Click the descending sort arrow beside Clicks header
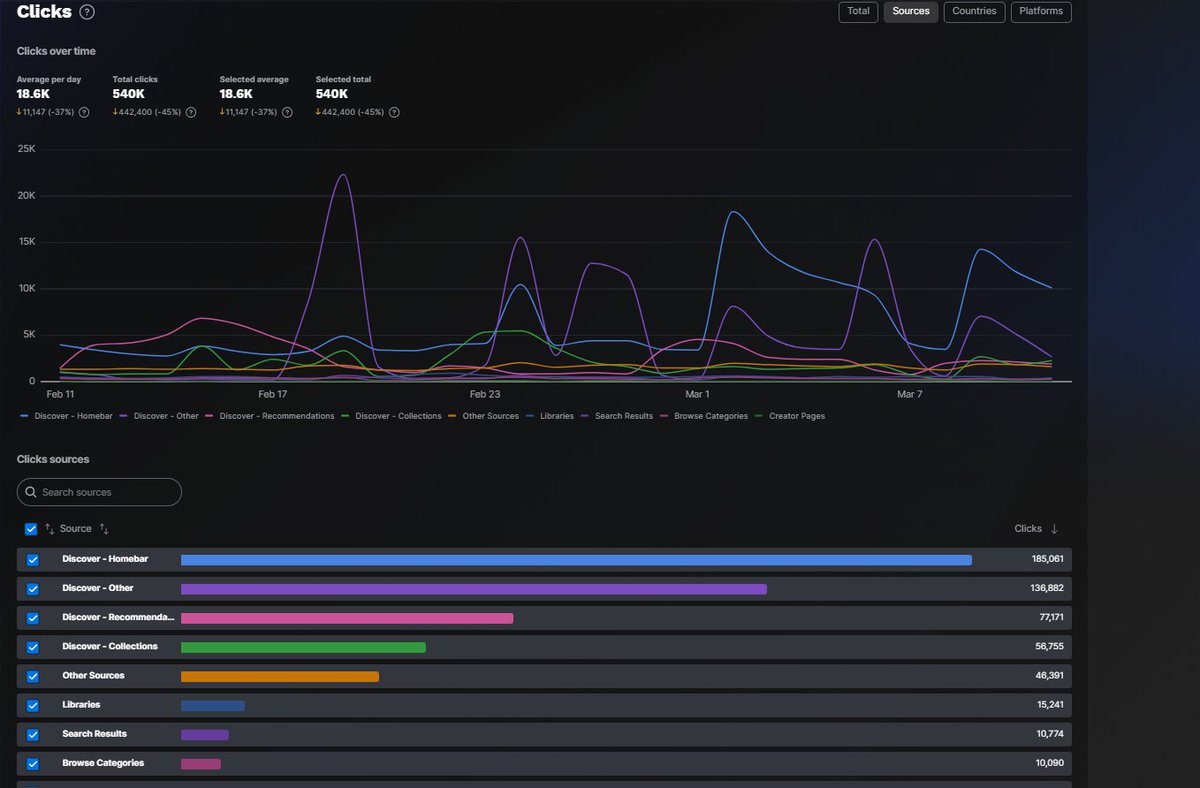Viewport: 1200px width, 788px height. pos(1053,528)
